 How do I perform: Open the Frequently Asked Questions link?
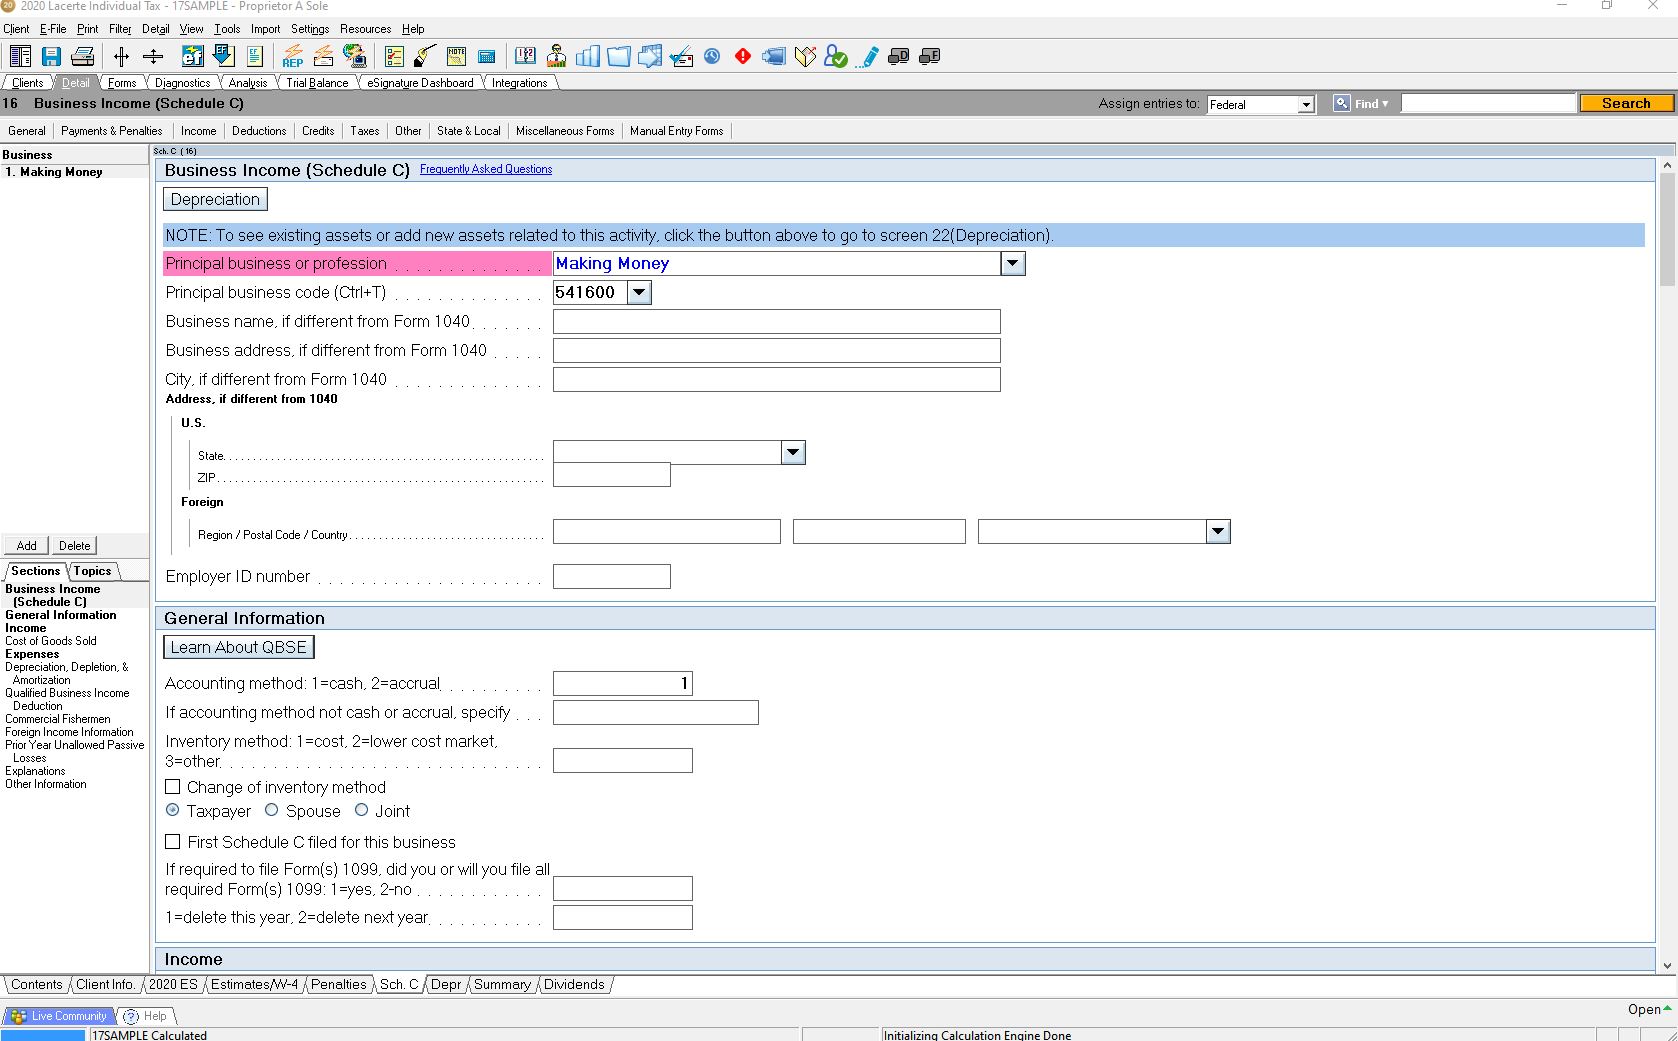pos(485,169)
